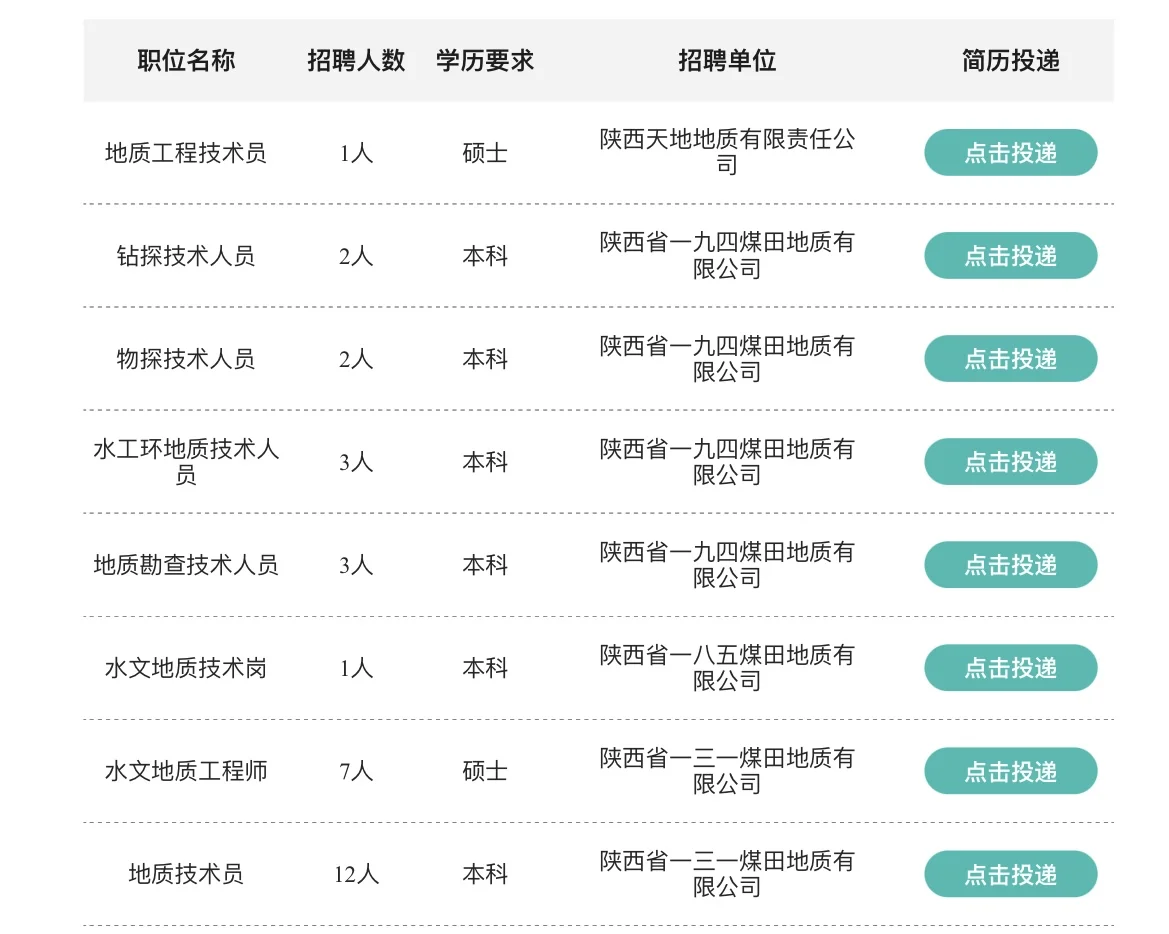
Task: Select job title 地质勘查技术人员
Action: click(x=186, y=565)
